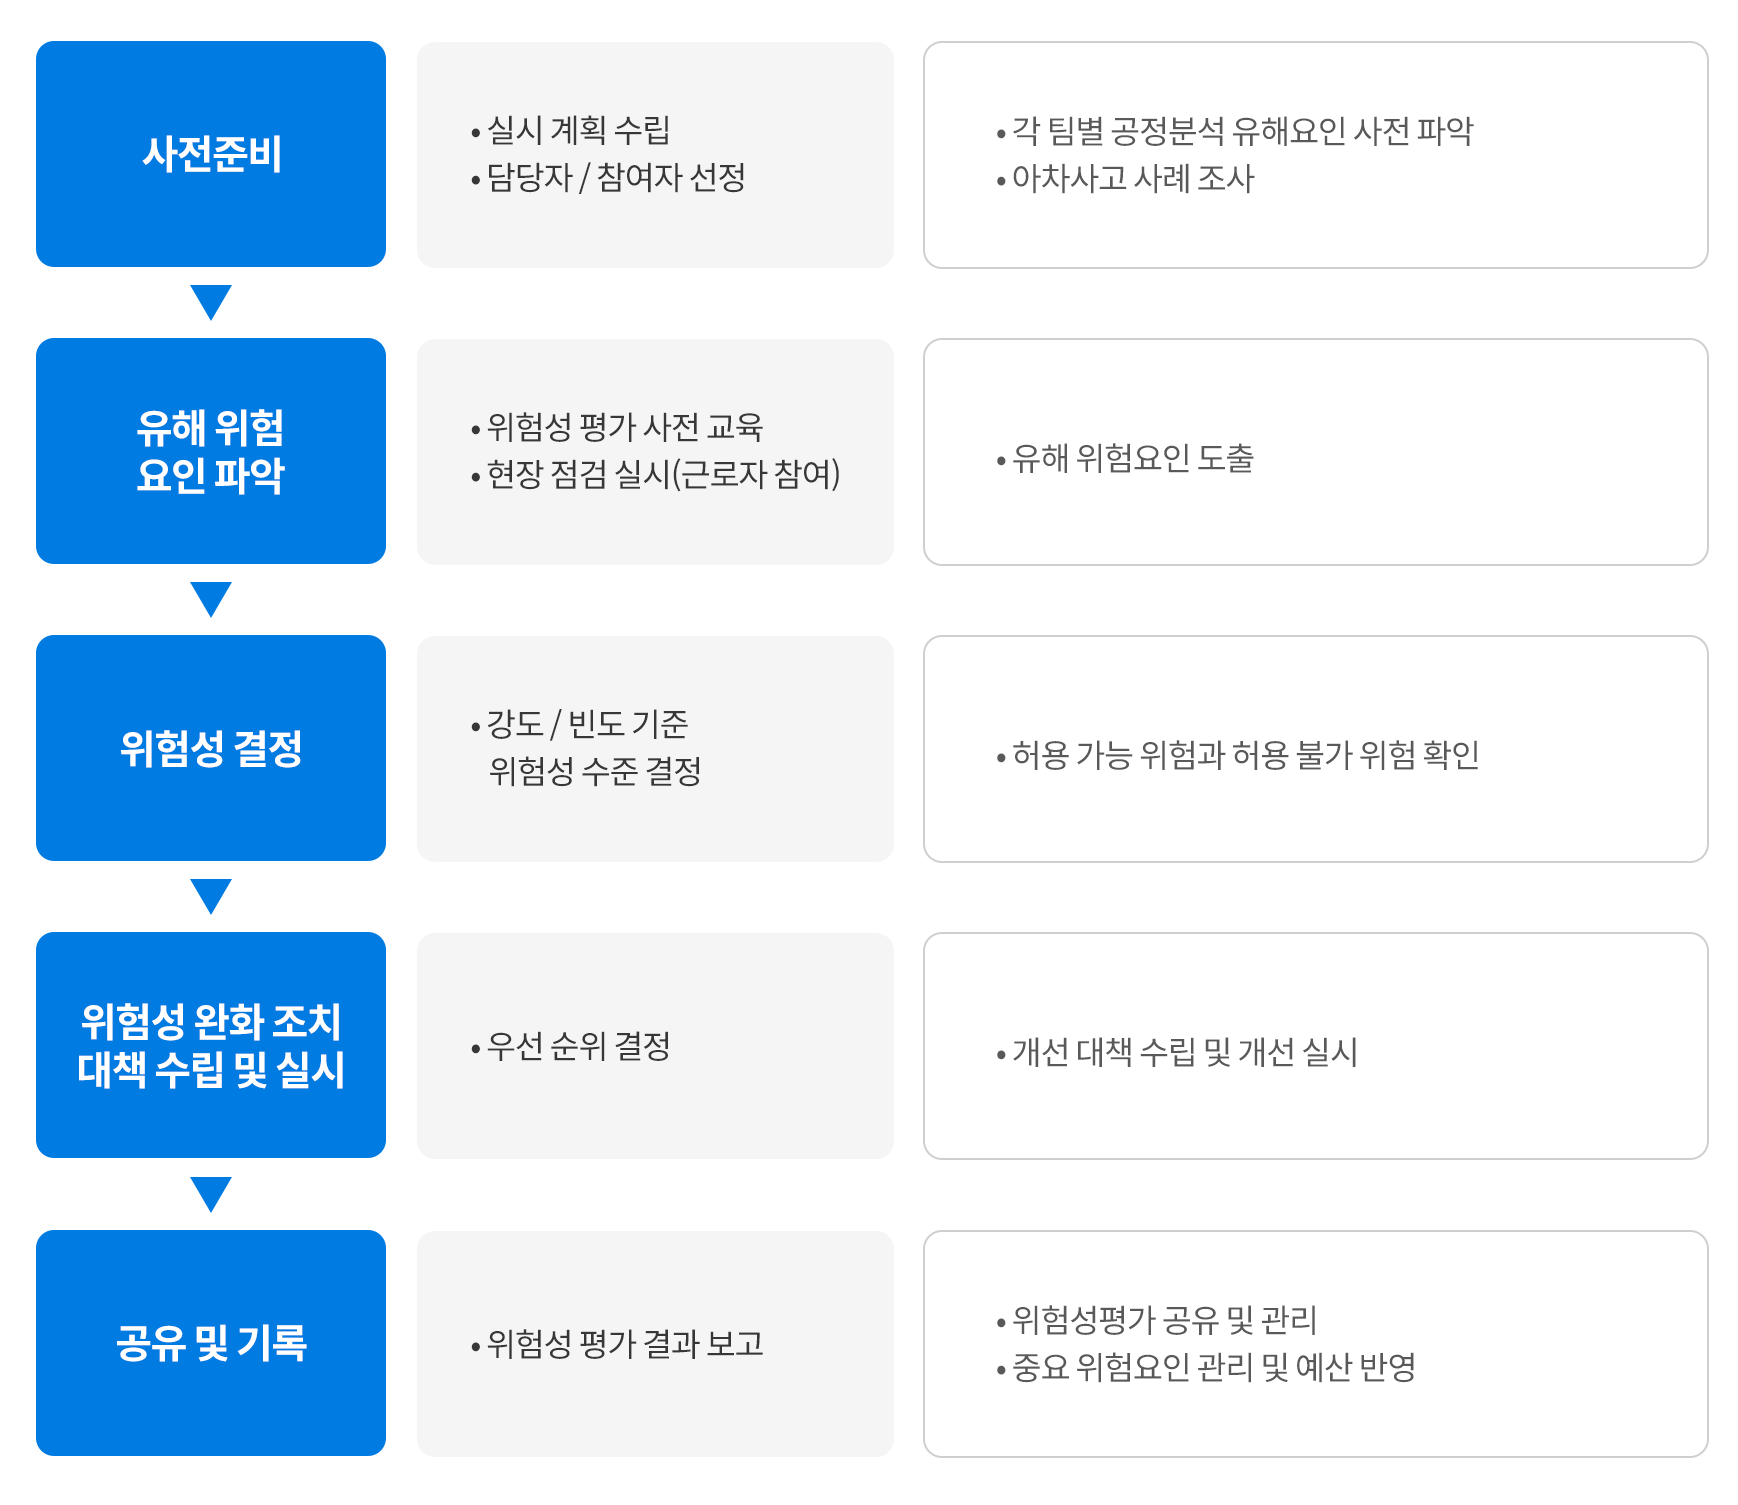This screenshot has width=1738, height=1505.
Task: Select the 유해 위험요인 도출 panel text
Action: pos(1133,459)
